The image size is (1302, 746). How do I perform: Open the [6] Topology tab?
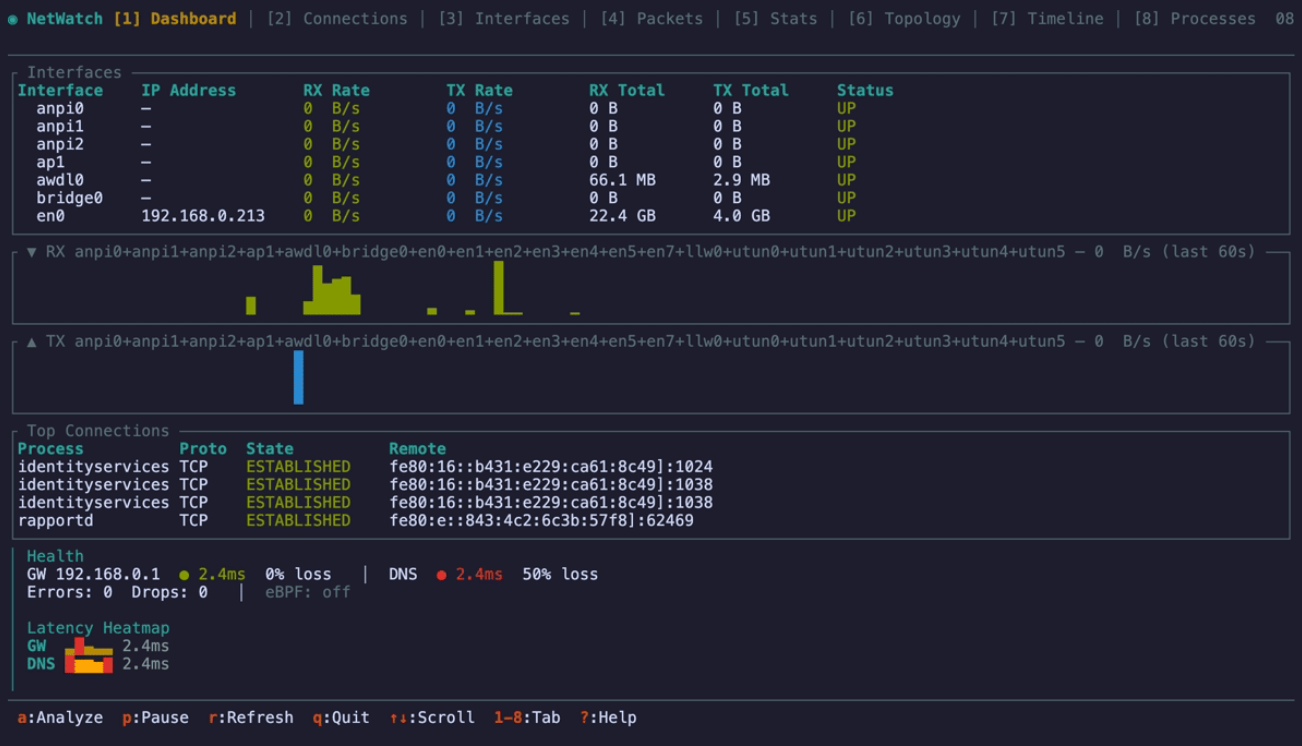pos(903,19)
